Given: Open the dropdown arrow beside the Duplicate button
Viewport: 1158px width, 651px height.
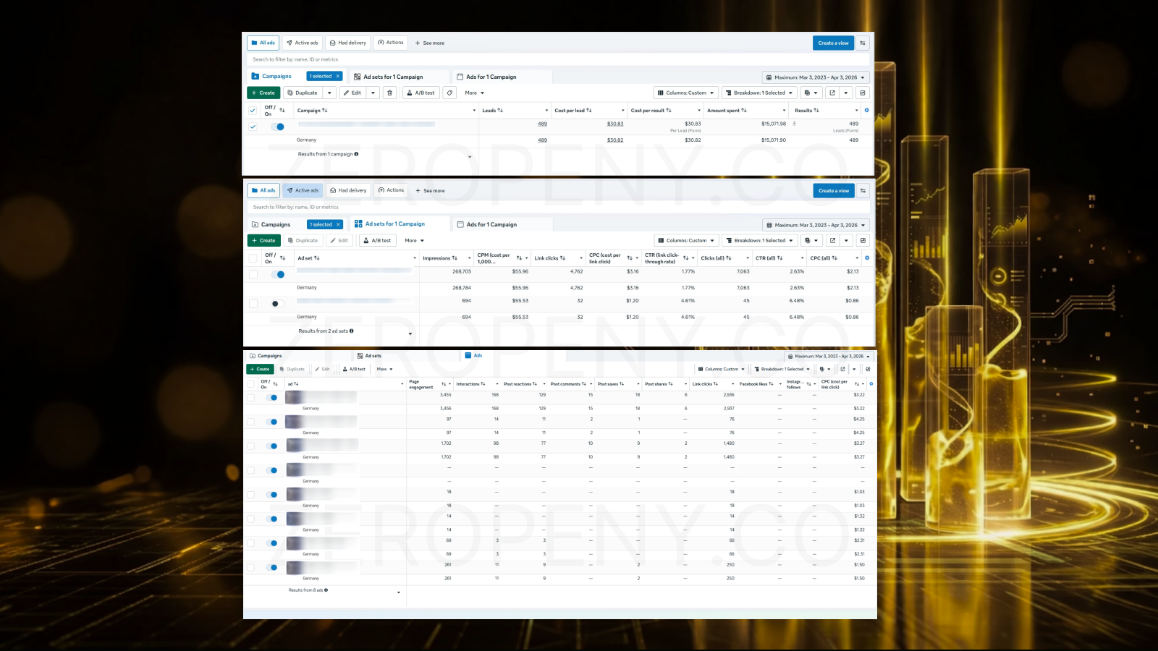Looking at the screenshot, I should click(x=329, y=93).
